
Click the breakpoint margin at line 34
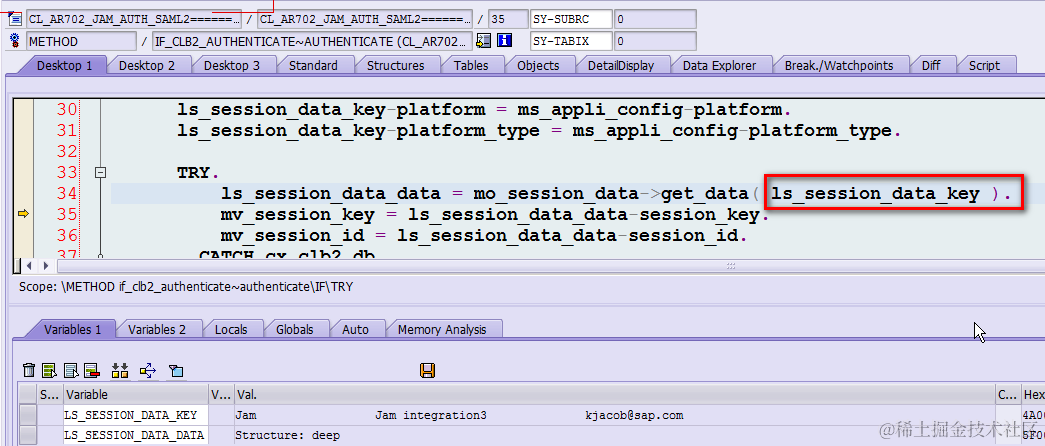pyautogui.click(x=23, y=193)
